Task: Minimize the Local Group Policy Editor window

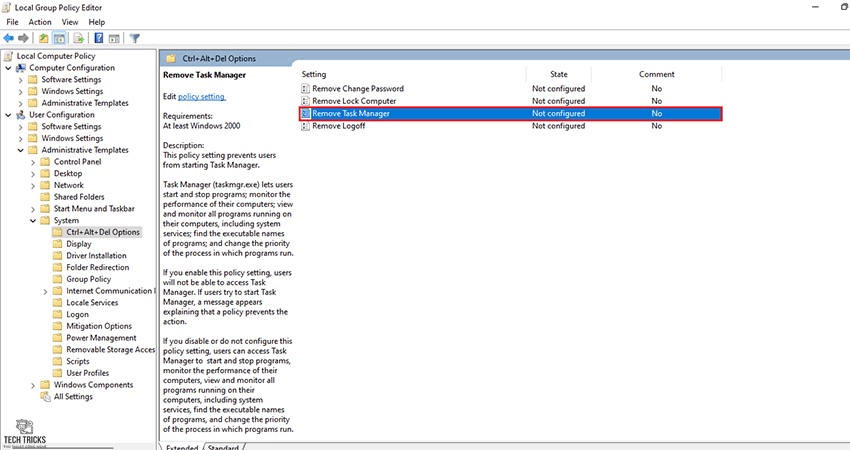Action: tap(816, 7)
